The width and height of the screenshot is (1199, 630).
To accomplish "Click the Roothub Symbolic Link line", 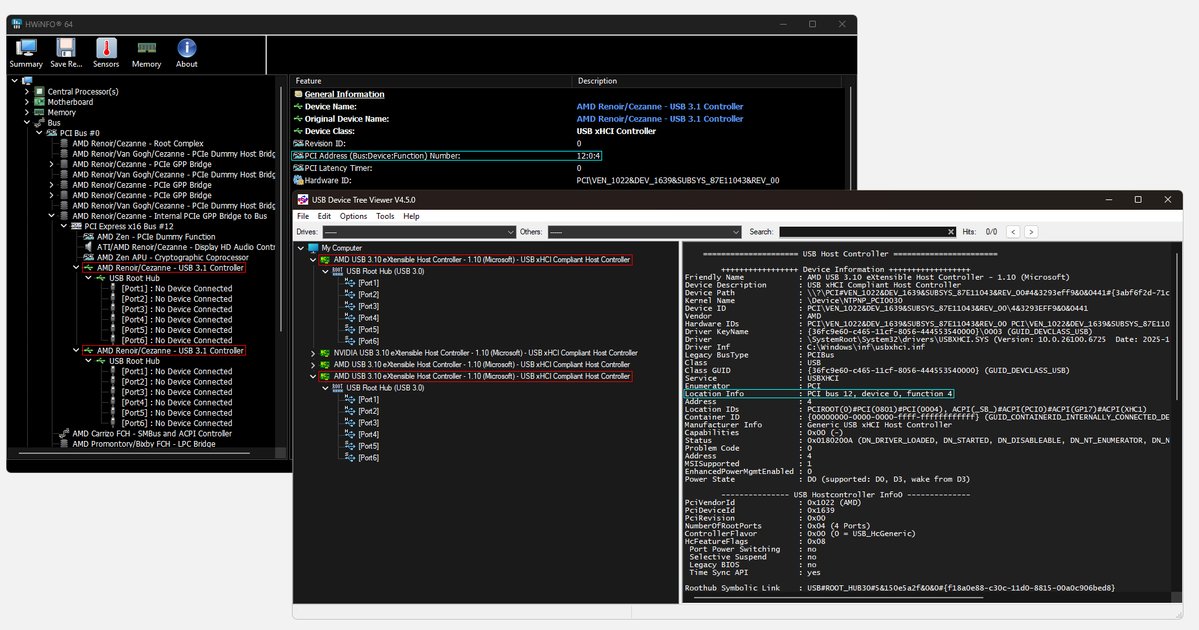I will point(899,588).
